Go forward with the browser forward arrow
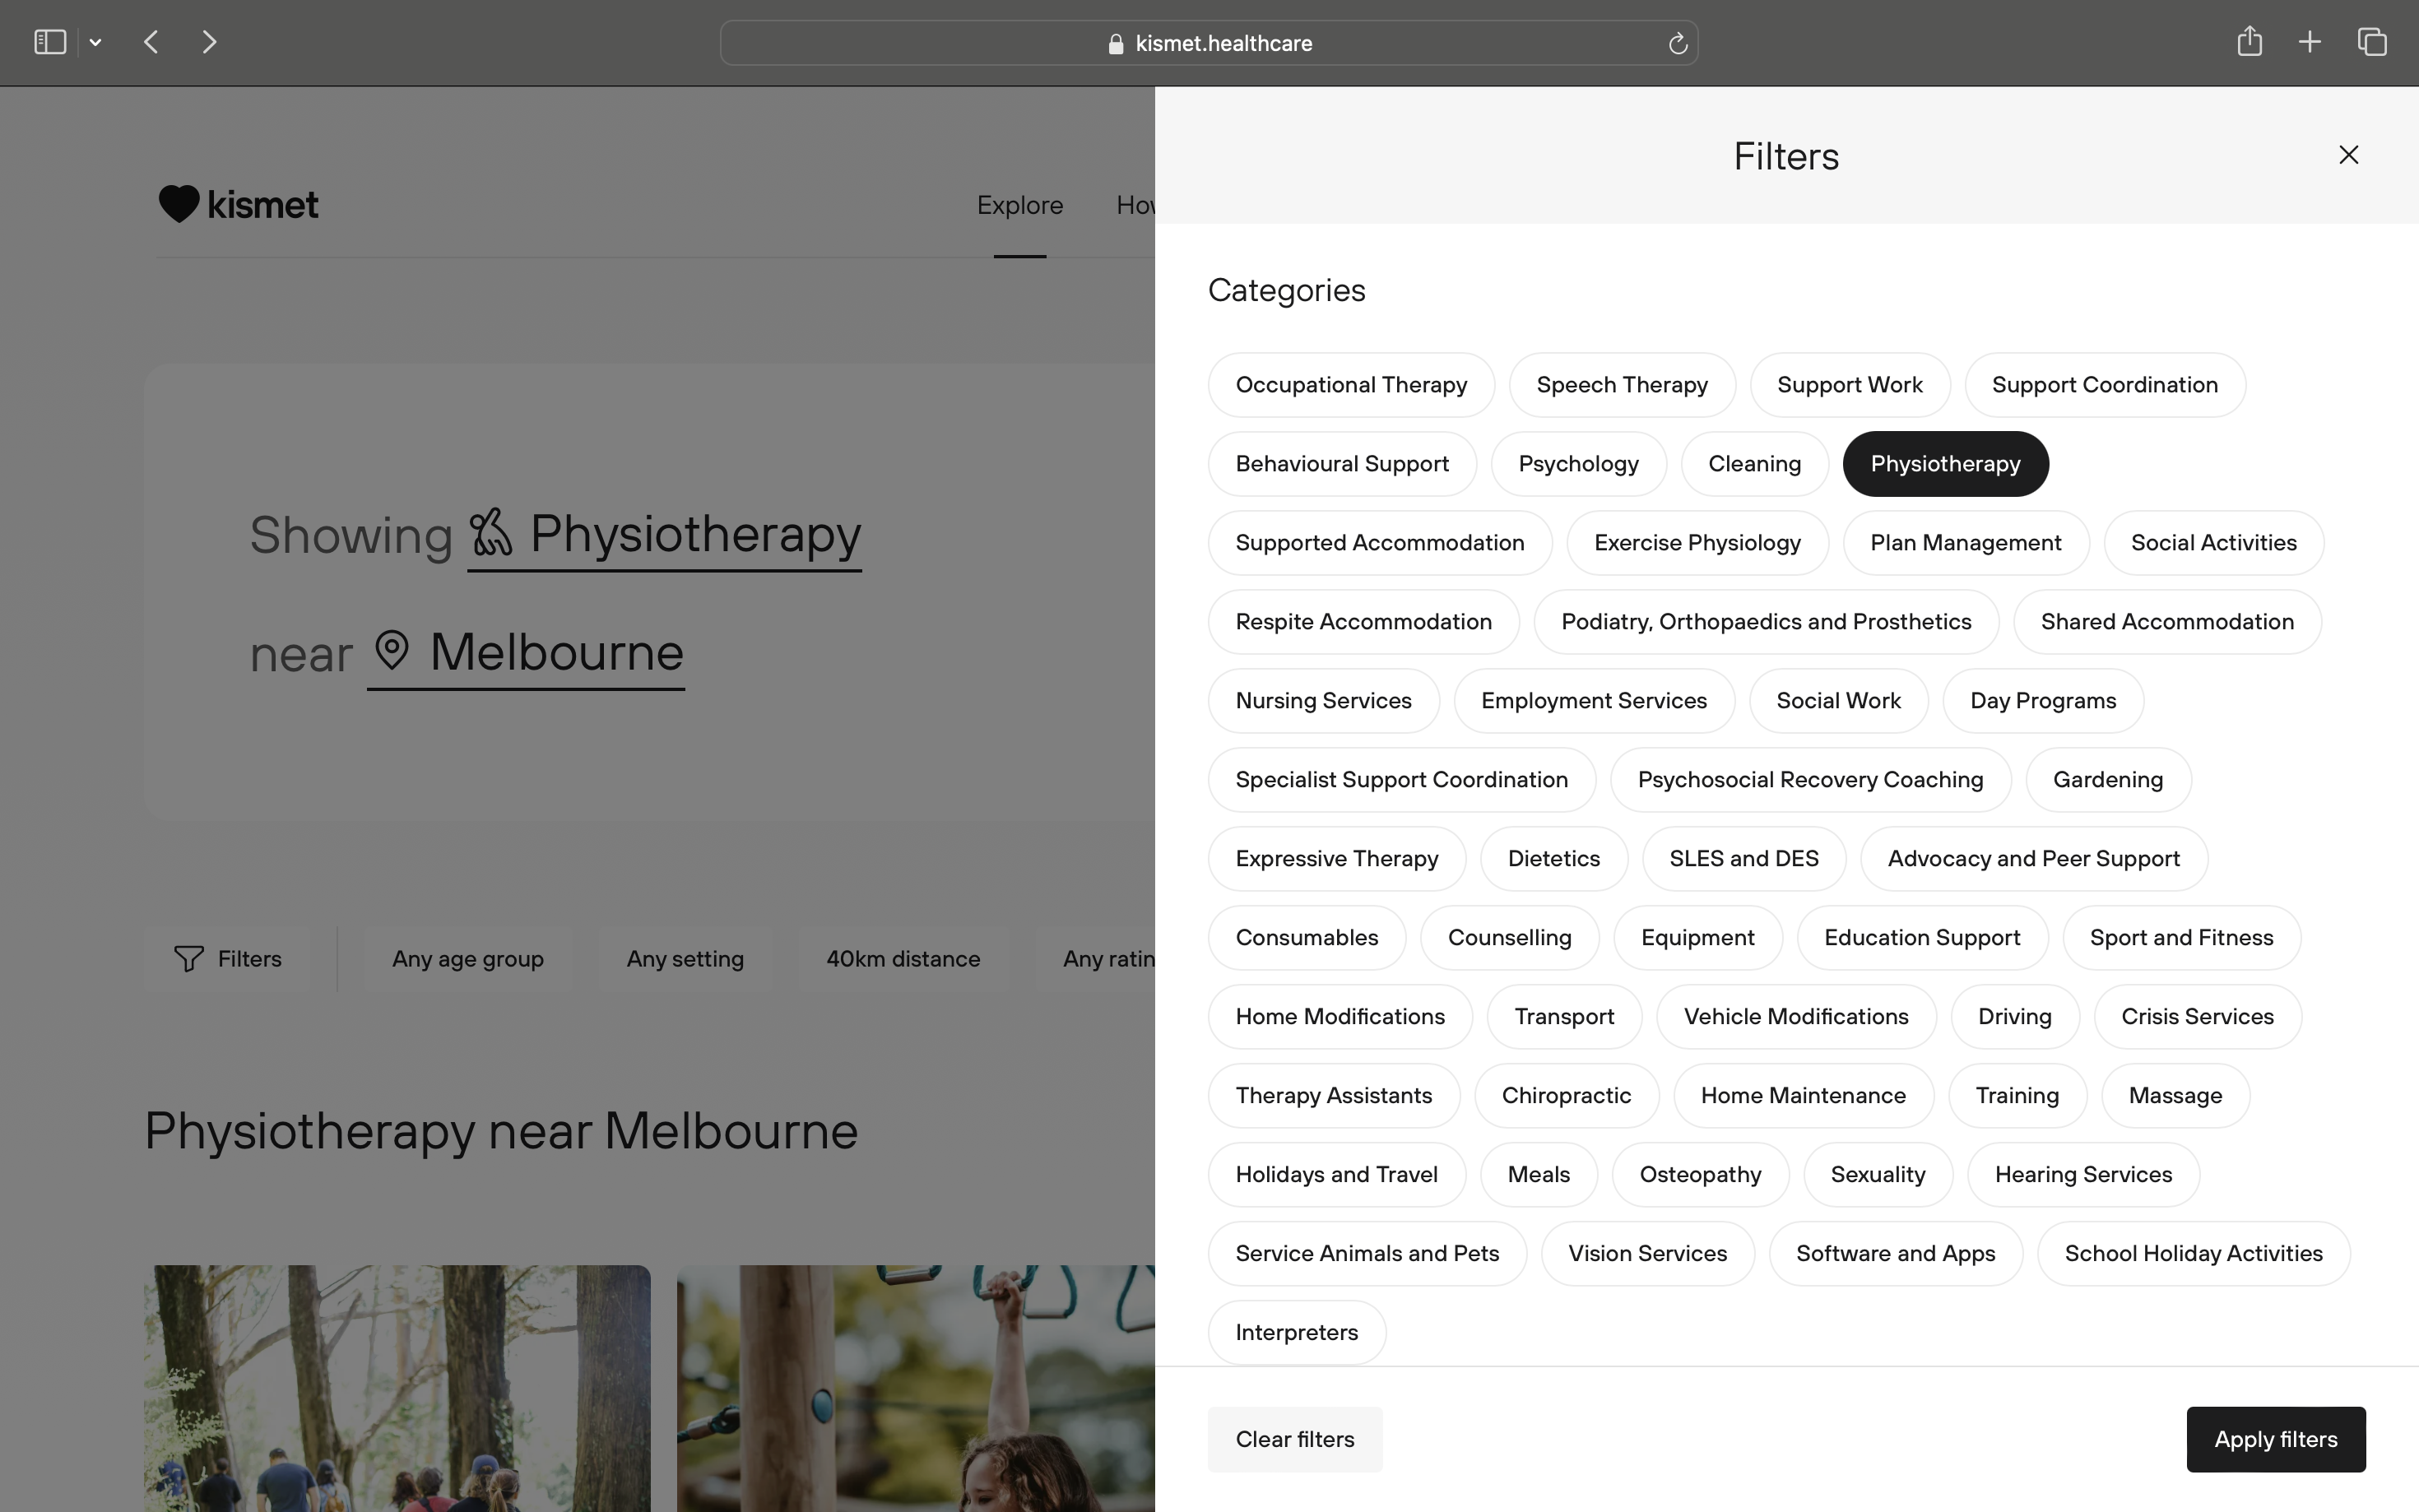Viewport: 2419px width, 1512px height. (209, 42)
